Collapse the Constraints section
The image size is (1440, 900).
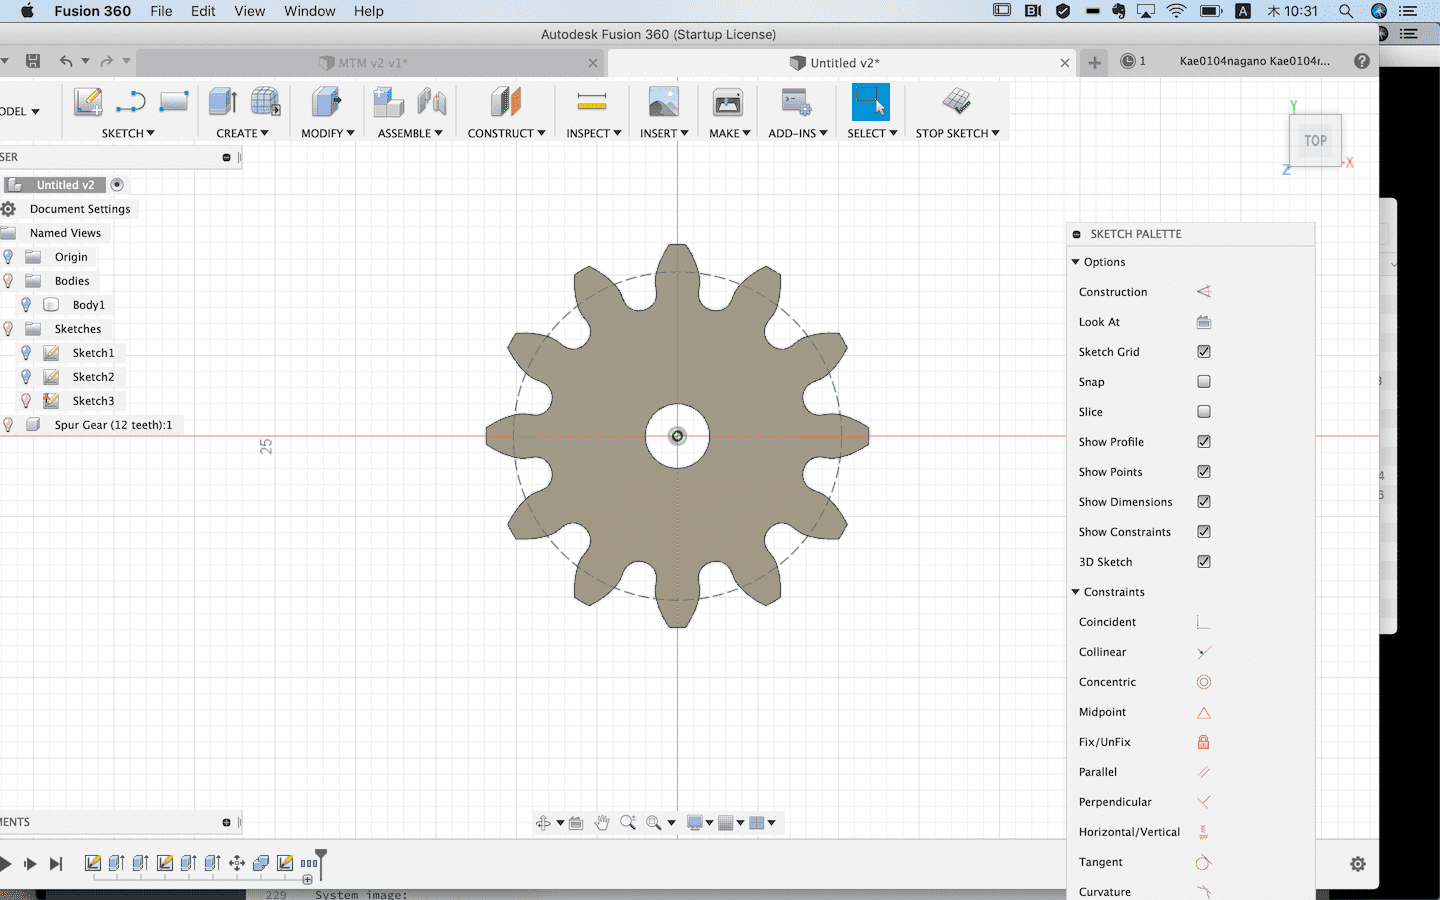[x=1076, y=592]
